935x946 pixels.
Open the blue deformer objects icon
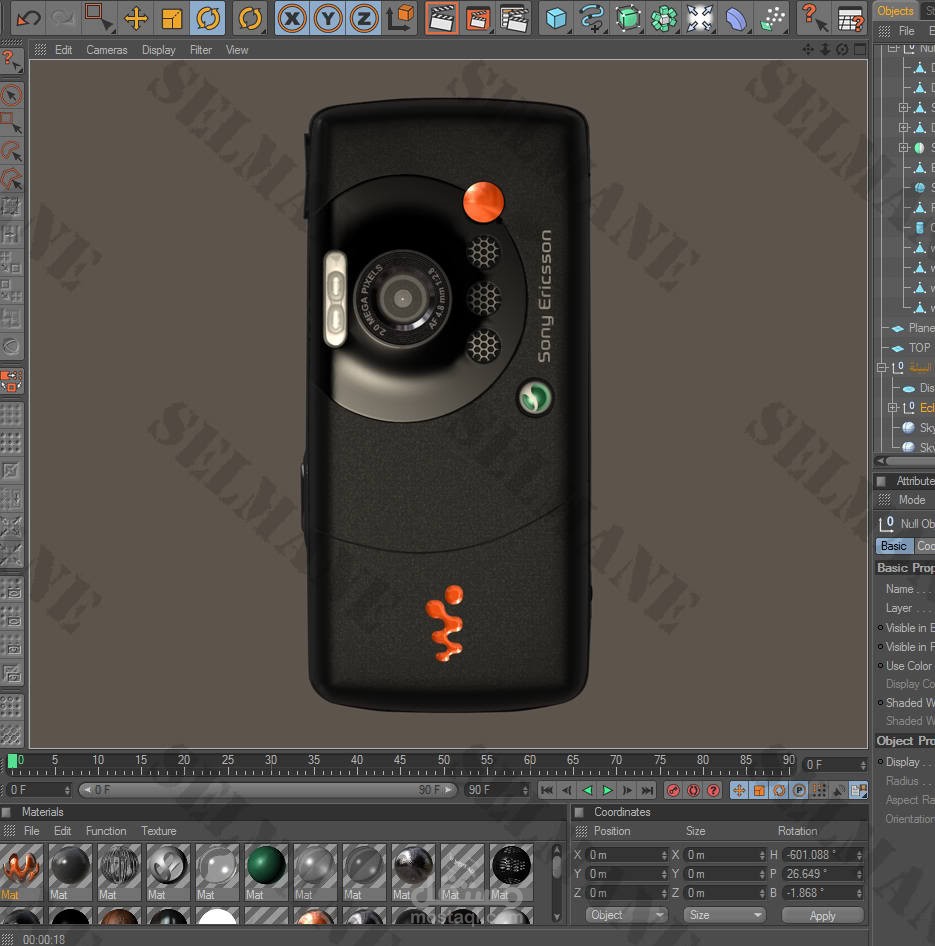point(736,18)
